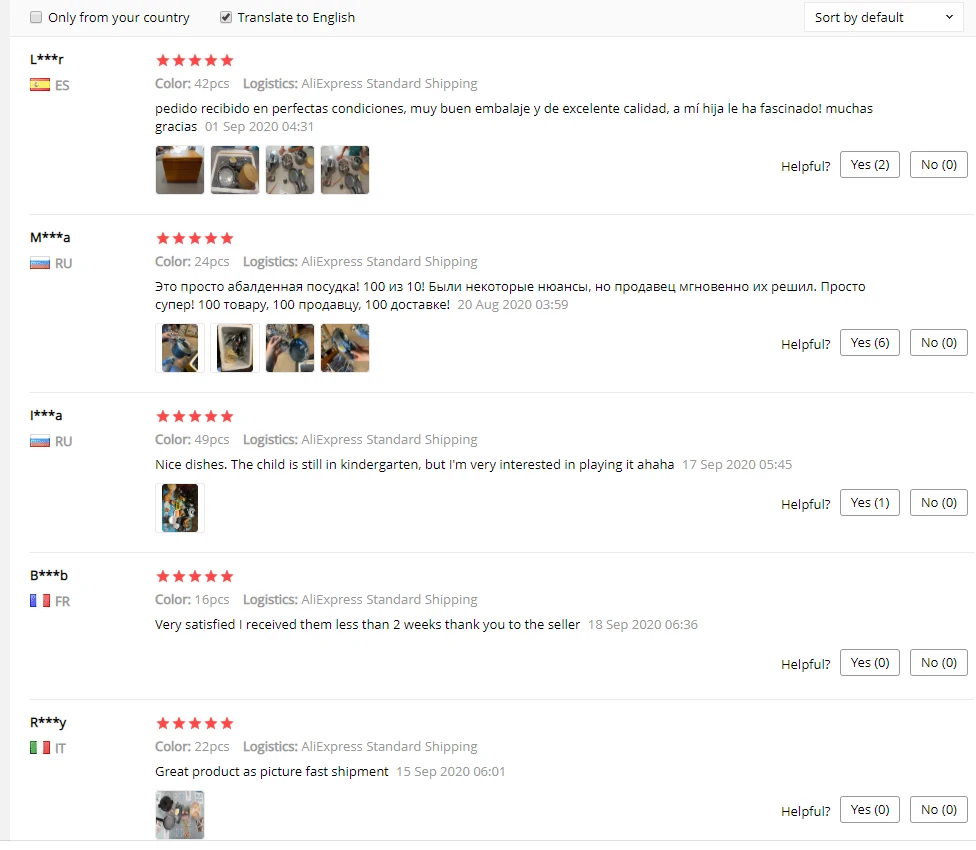Click the star rating on B***b's review
This screenshot has height=850, width=976.
[195, 576]
